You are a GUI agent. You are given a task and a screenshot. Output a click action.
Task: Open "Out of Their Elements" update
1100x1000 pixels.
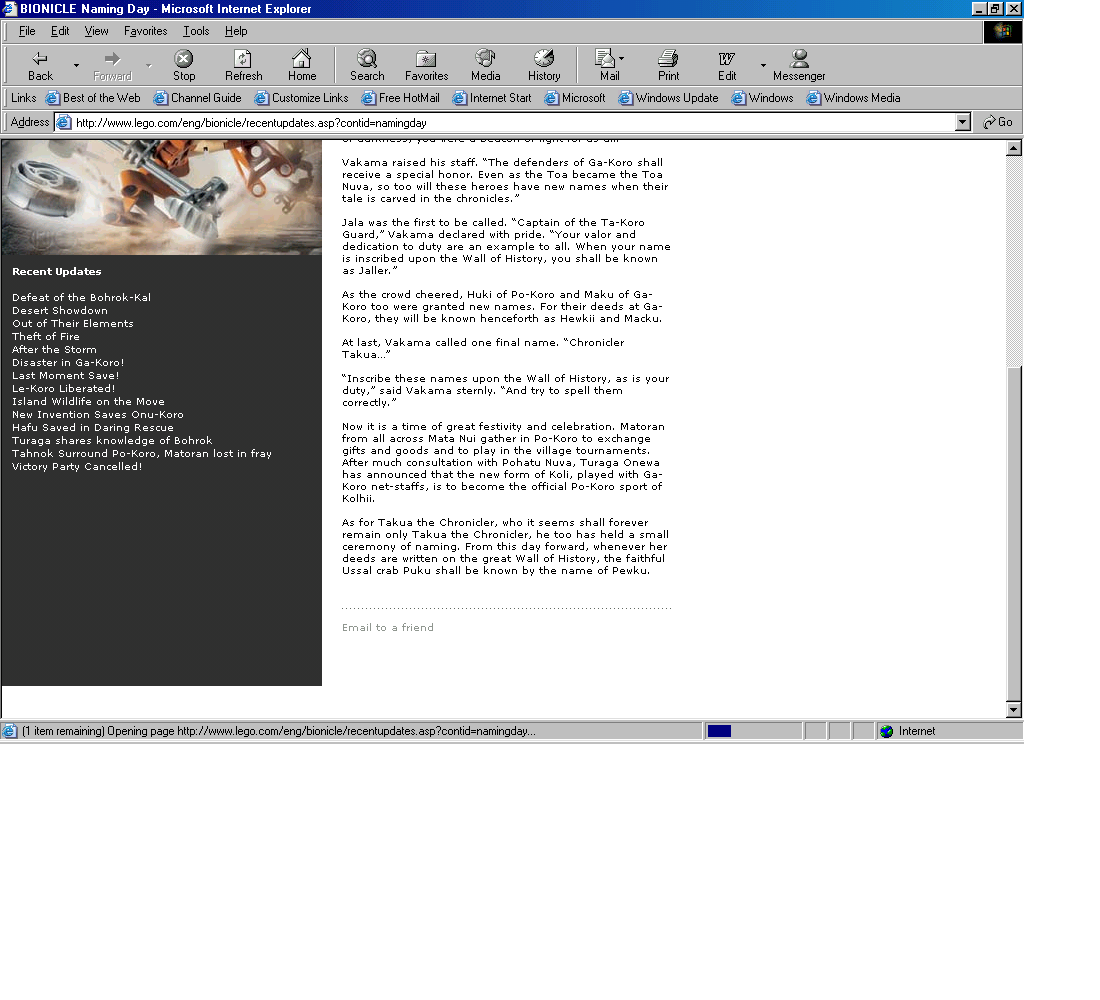tap(72, 324)
